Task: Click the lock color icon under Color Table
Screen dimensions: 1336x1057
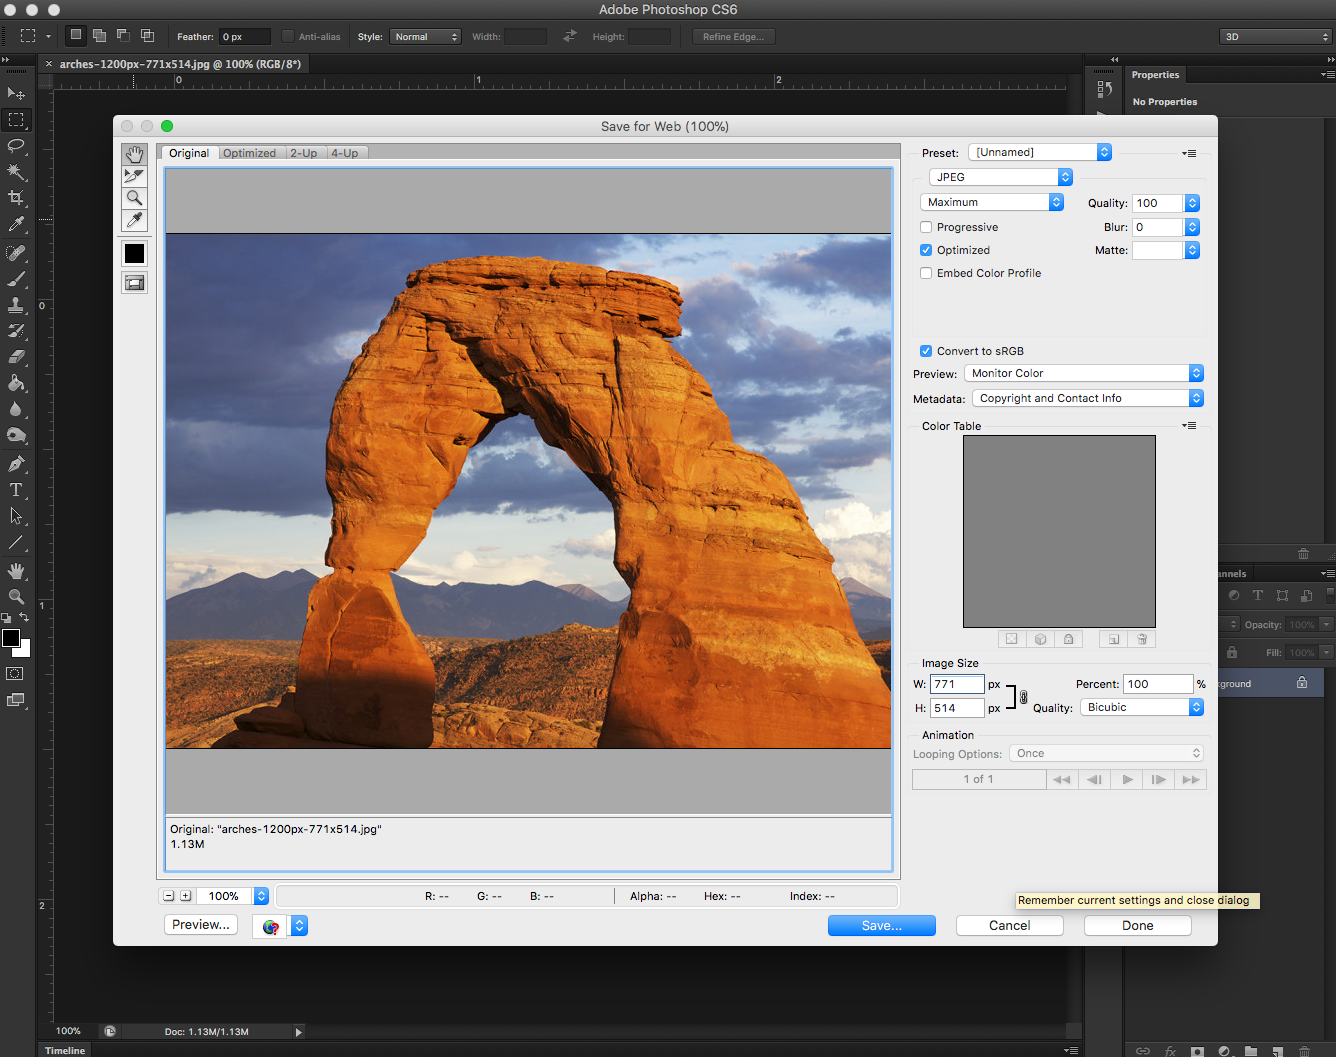Action: (x=1068, y=639)
